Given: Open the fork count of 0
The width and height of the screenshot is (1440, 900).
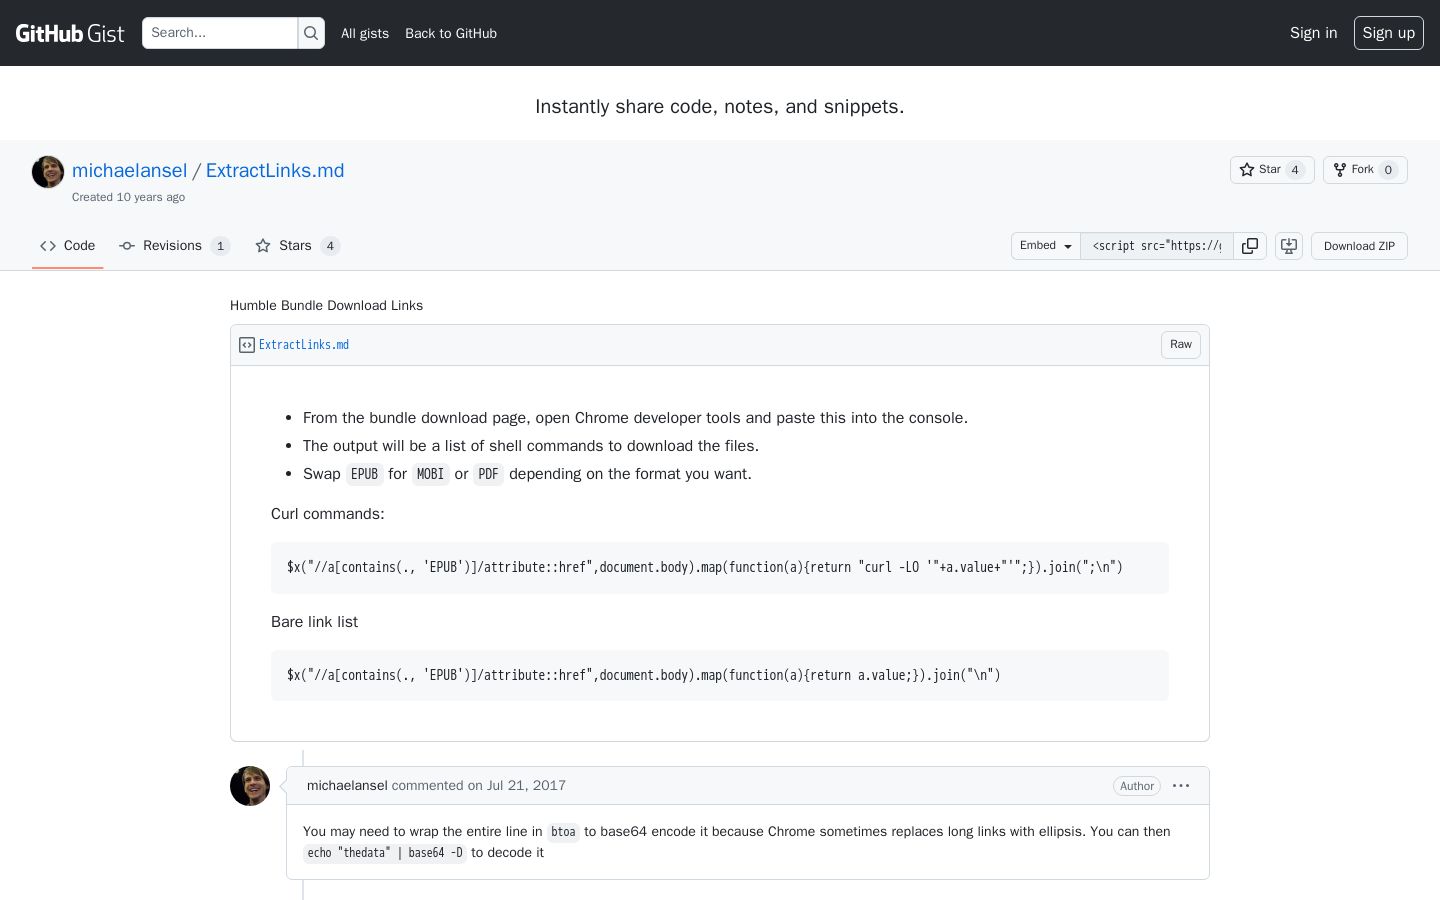Looking at the screenshot, I should click(1388, 170).
